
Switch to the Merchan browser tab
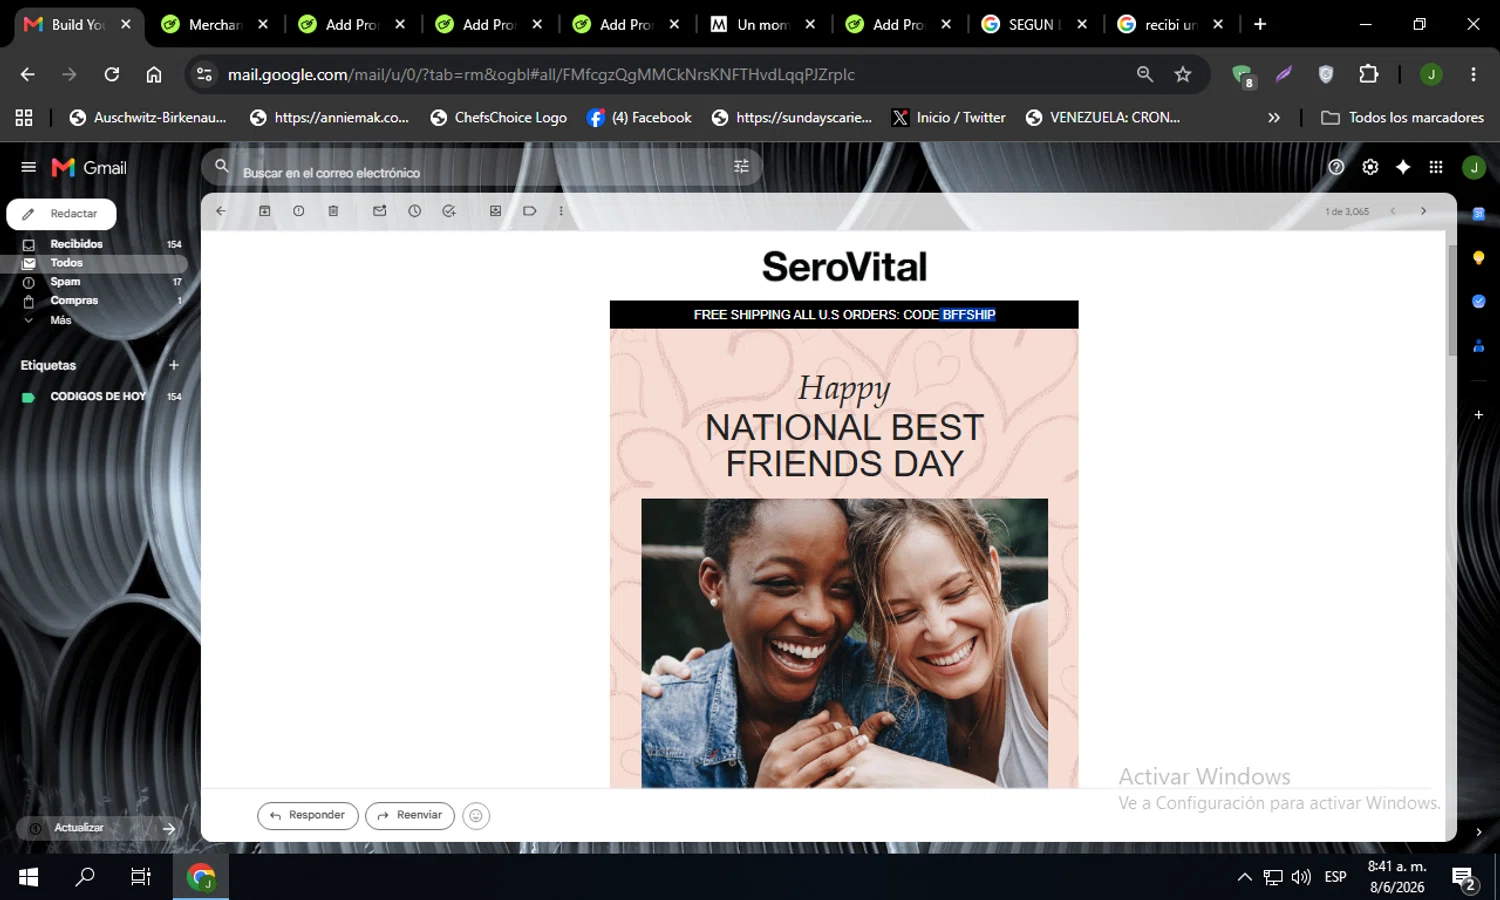click(x=215, y=24)
